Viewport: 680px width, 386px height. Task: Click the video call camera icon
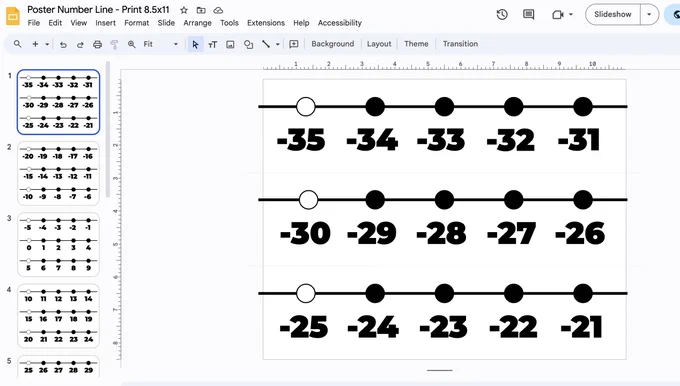[558, 15]
